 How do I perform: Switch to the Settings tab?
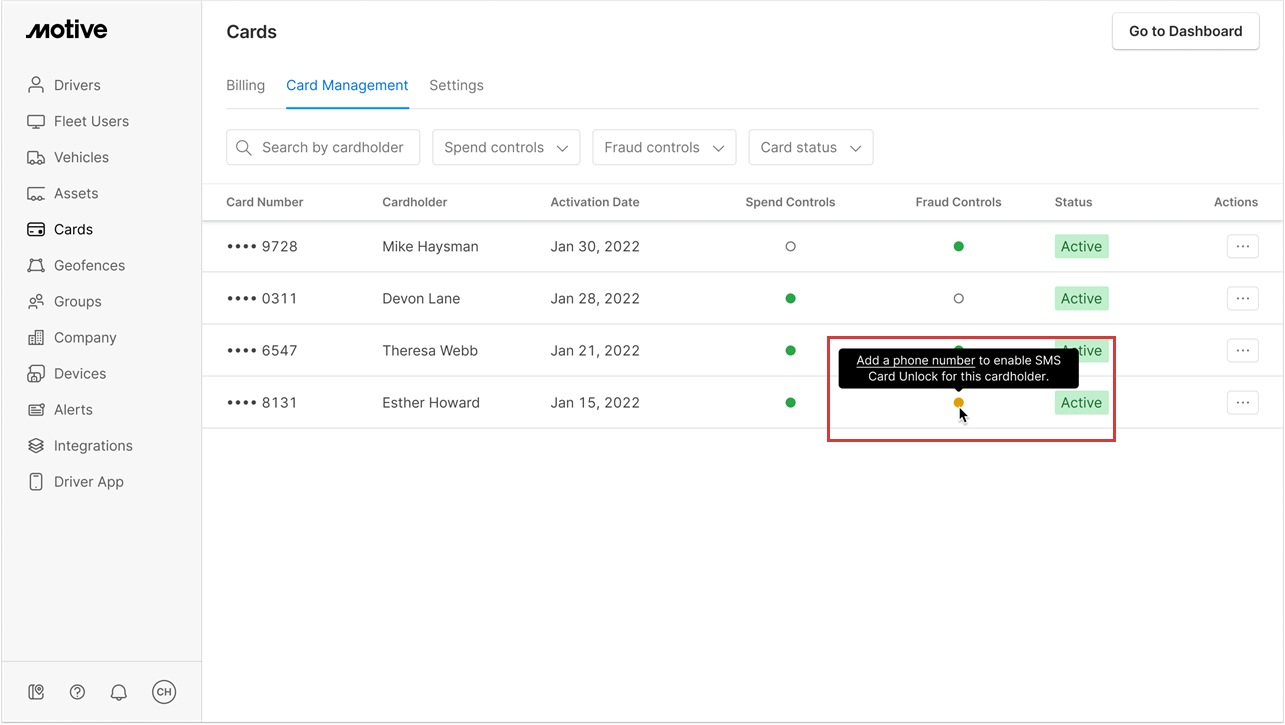456,85
